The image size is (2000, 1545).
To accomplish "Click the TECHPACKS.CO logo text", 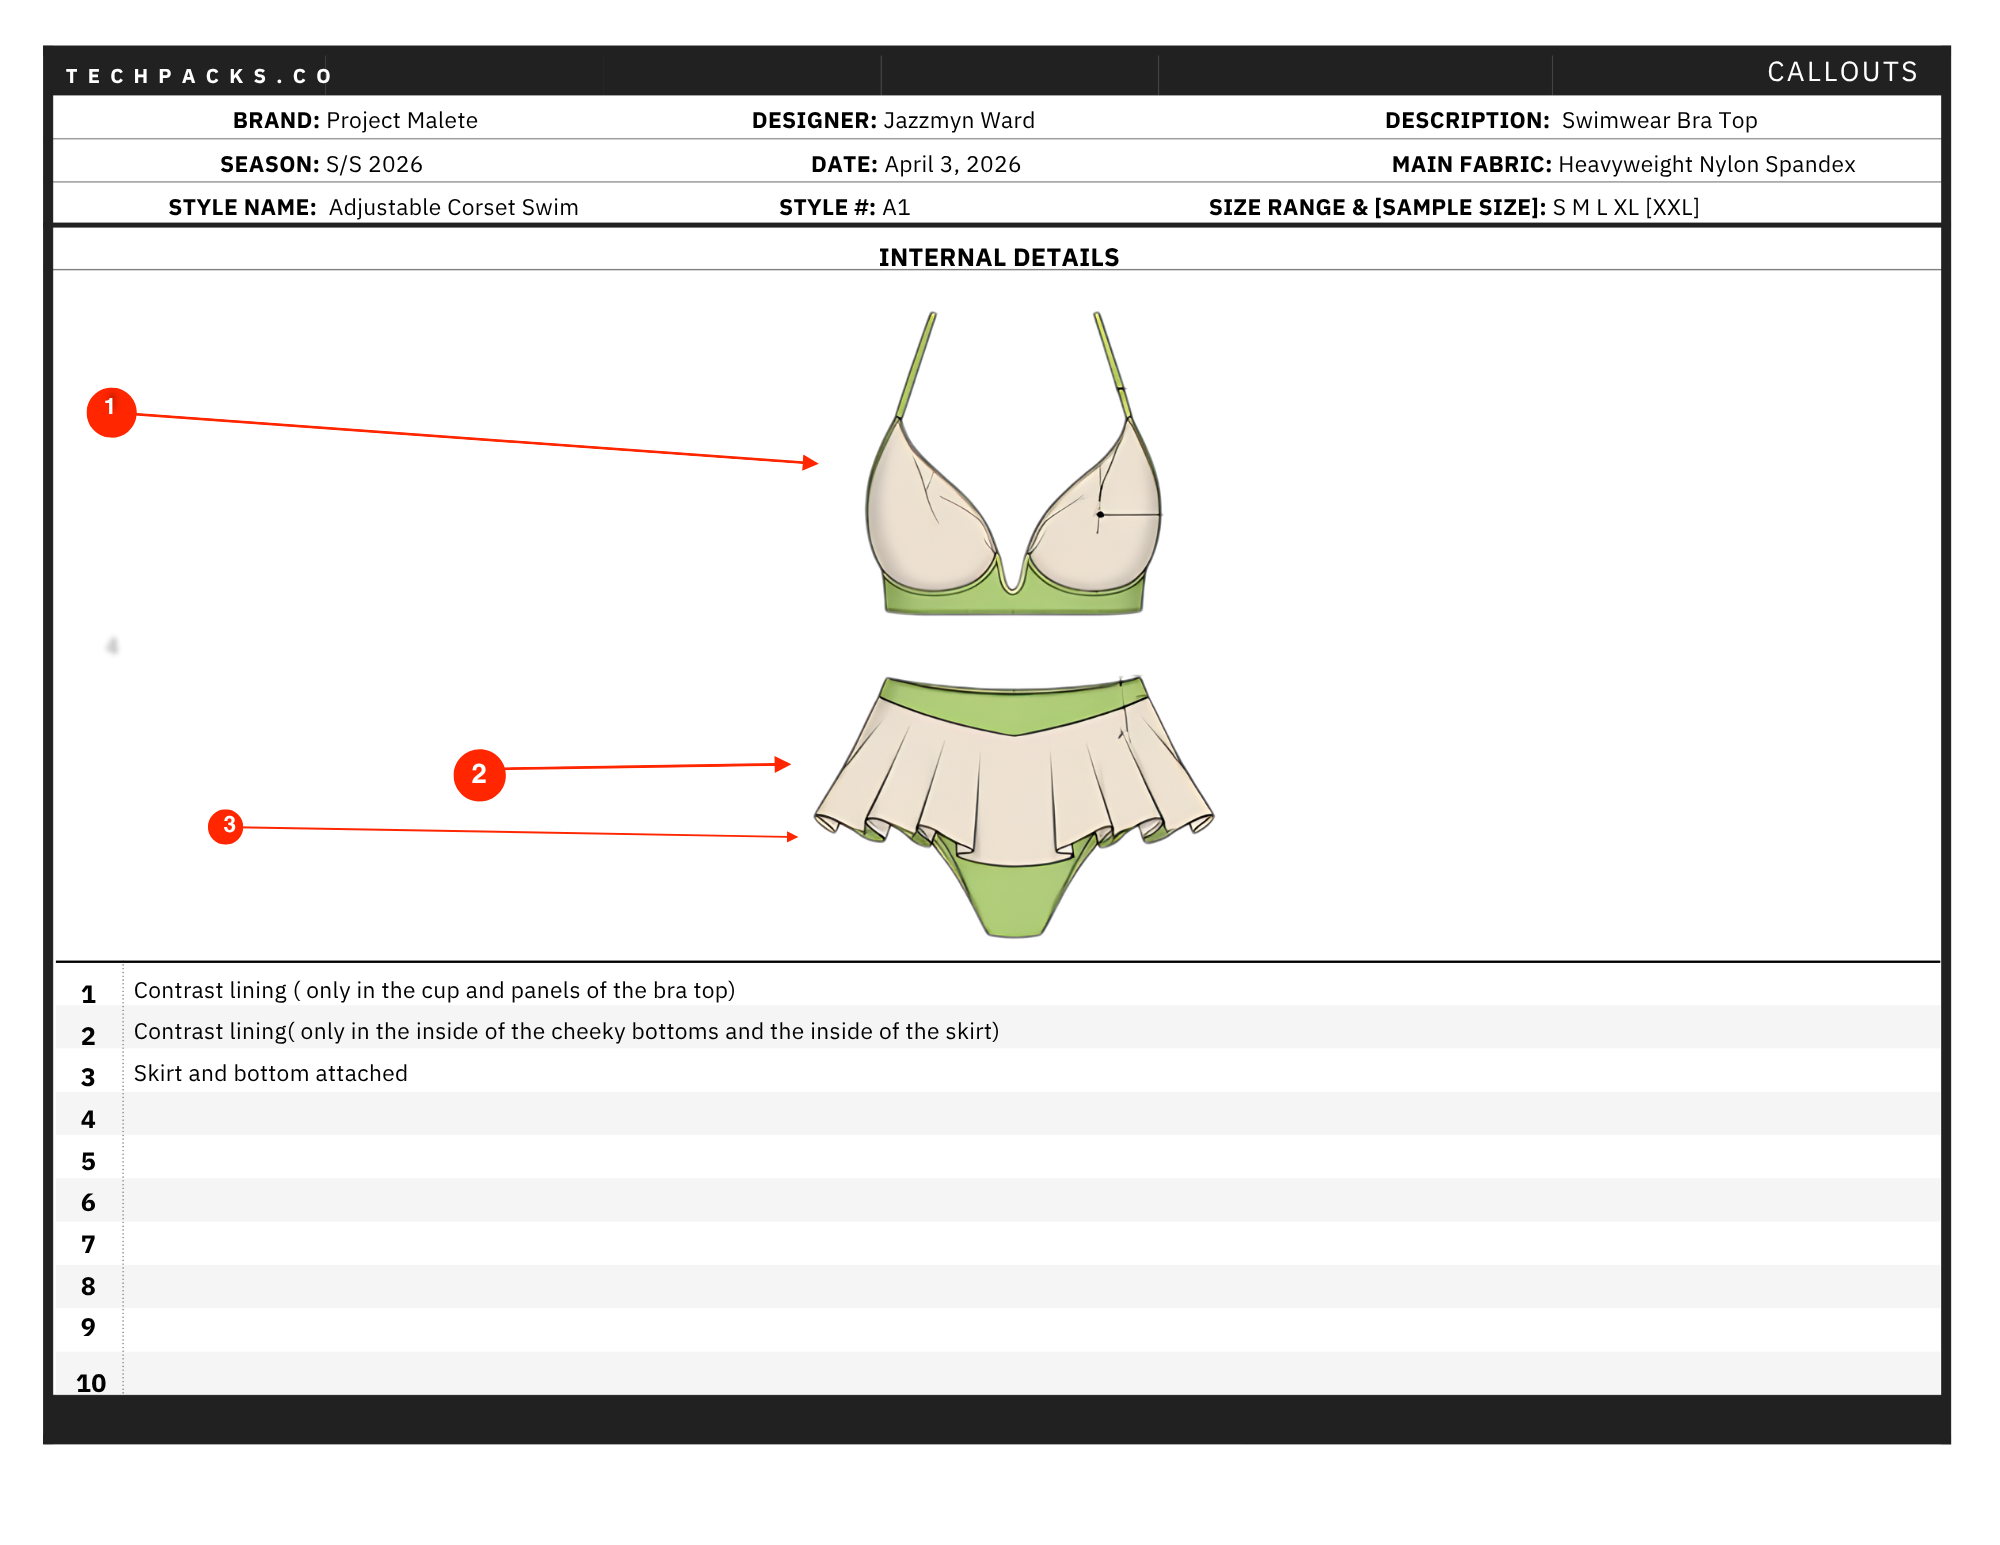I will tap(198, 76).
